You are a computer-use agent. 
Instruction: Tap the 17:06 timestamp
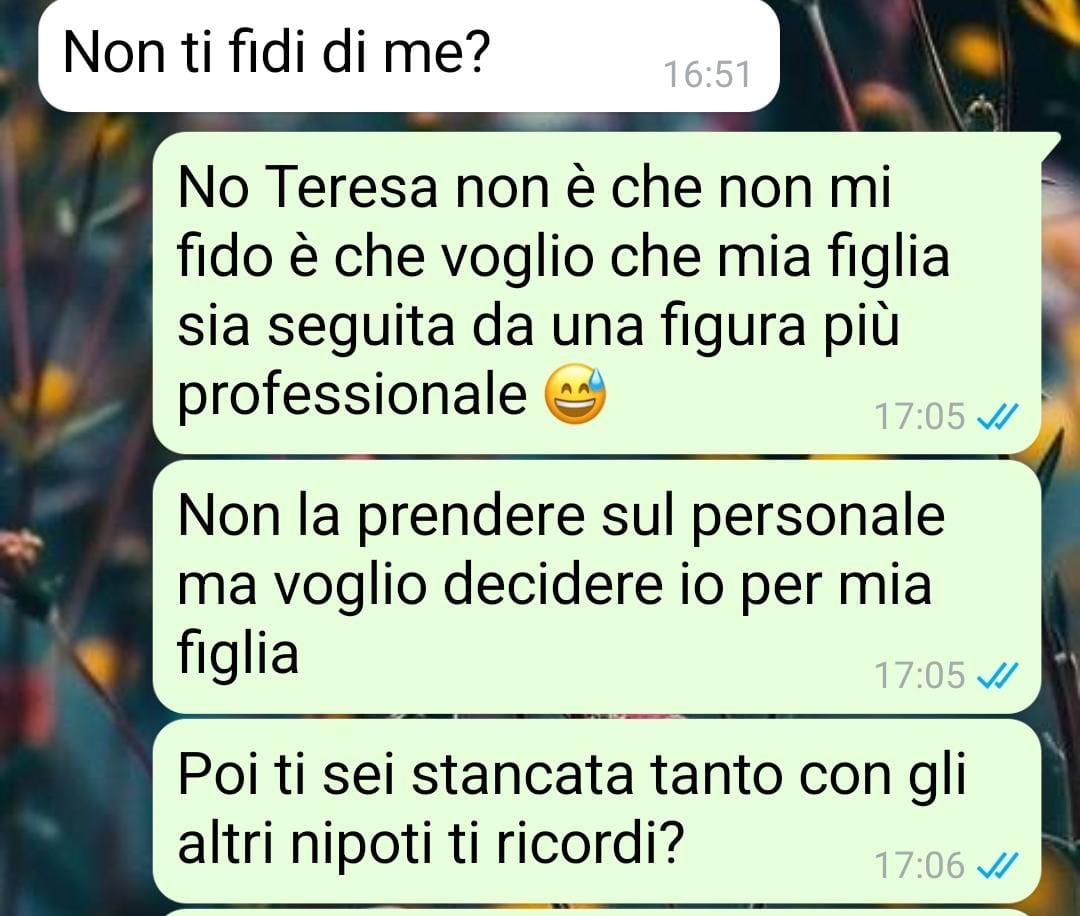click(x=920, y=865)
